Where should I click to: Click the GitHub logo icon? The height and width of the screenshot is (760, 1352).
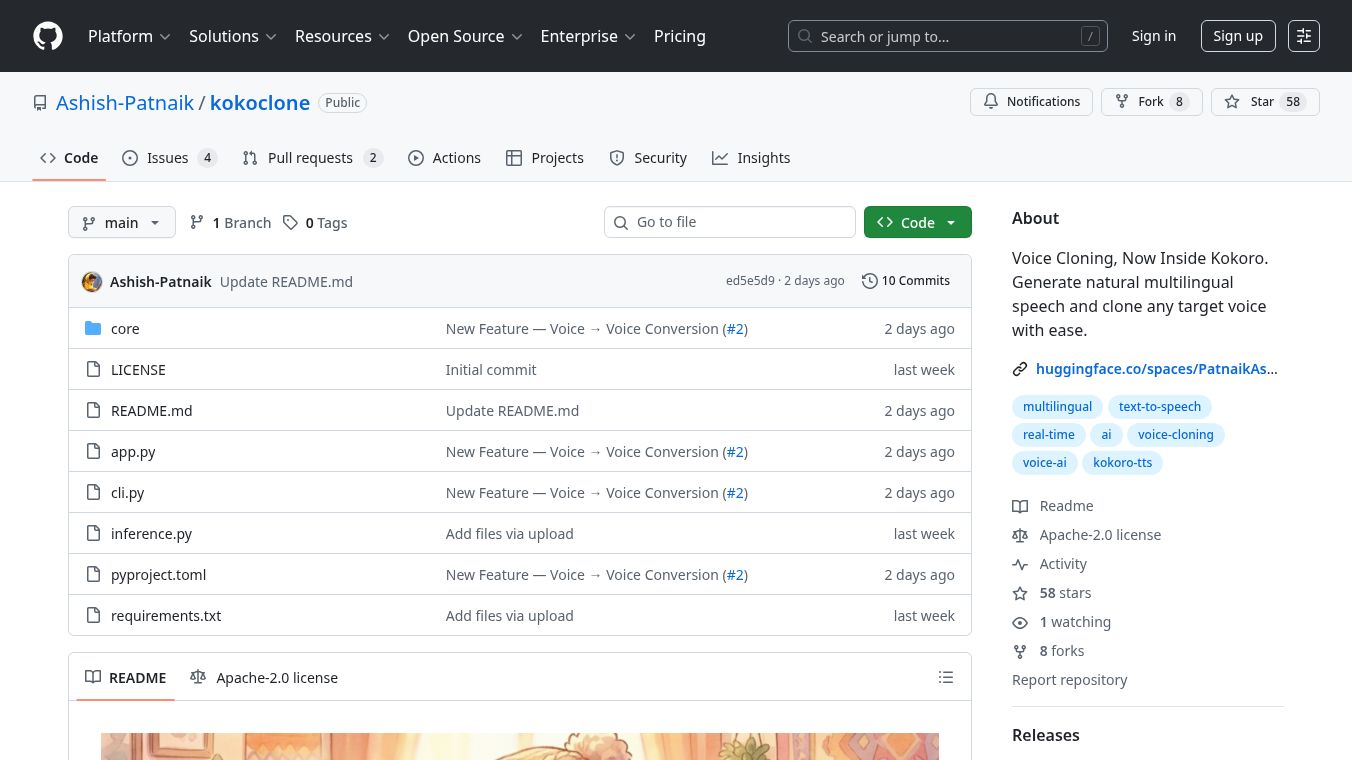(48, 36)
